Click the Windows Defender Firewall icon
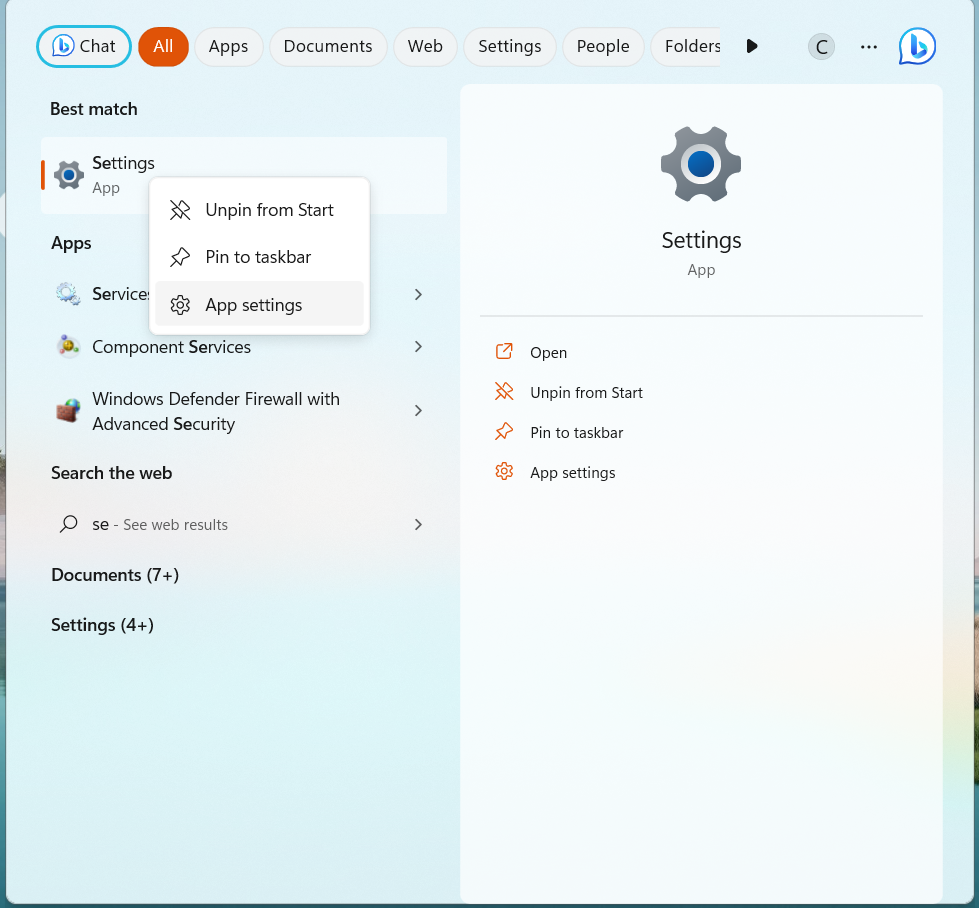The image size is (979, 908). click(x=68, y=411)
